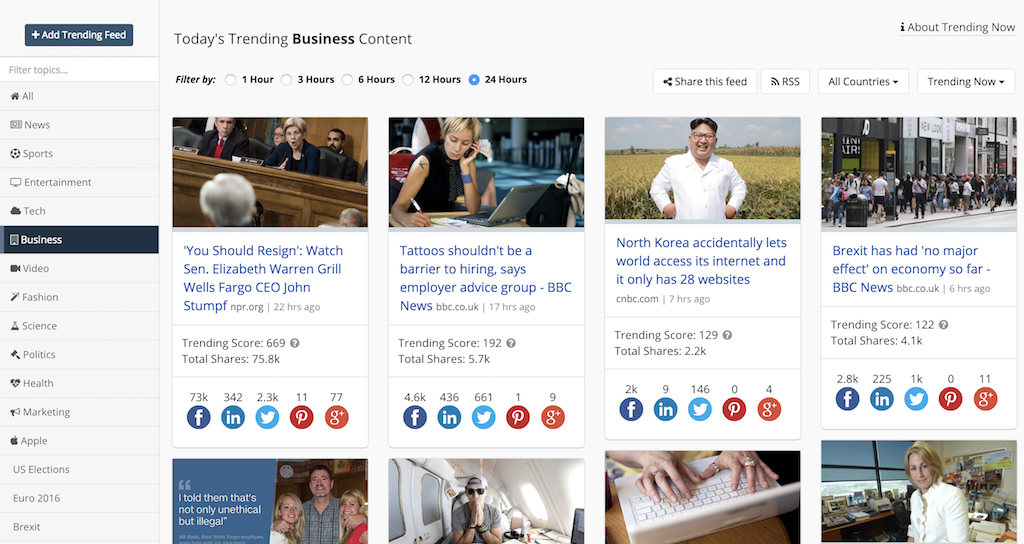The image size is (1024, 544).
Task: Open the All Countries dropdown
Action: (x=863, y=82)
